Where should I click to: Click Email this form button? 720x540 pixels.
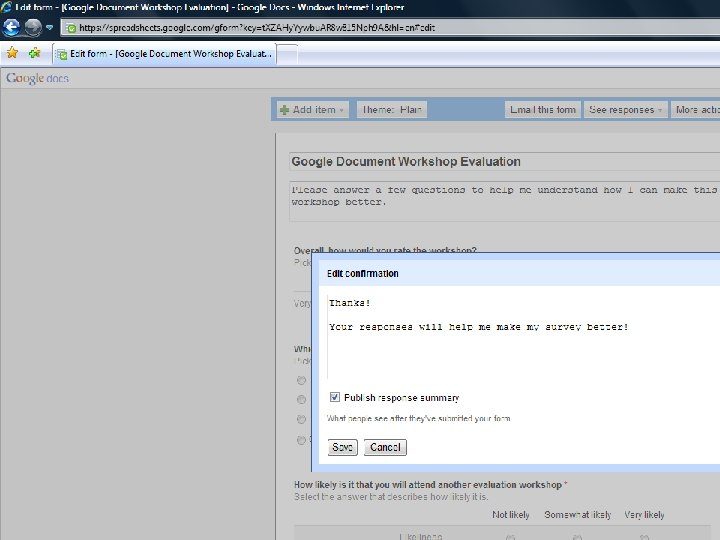(x=543, y=110)
